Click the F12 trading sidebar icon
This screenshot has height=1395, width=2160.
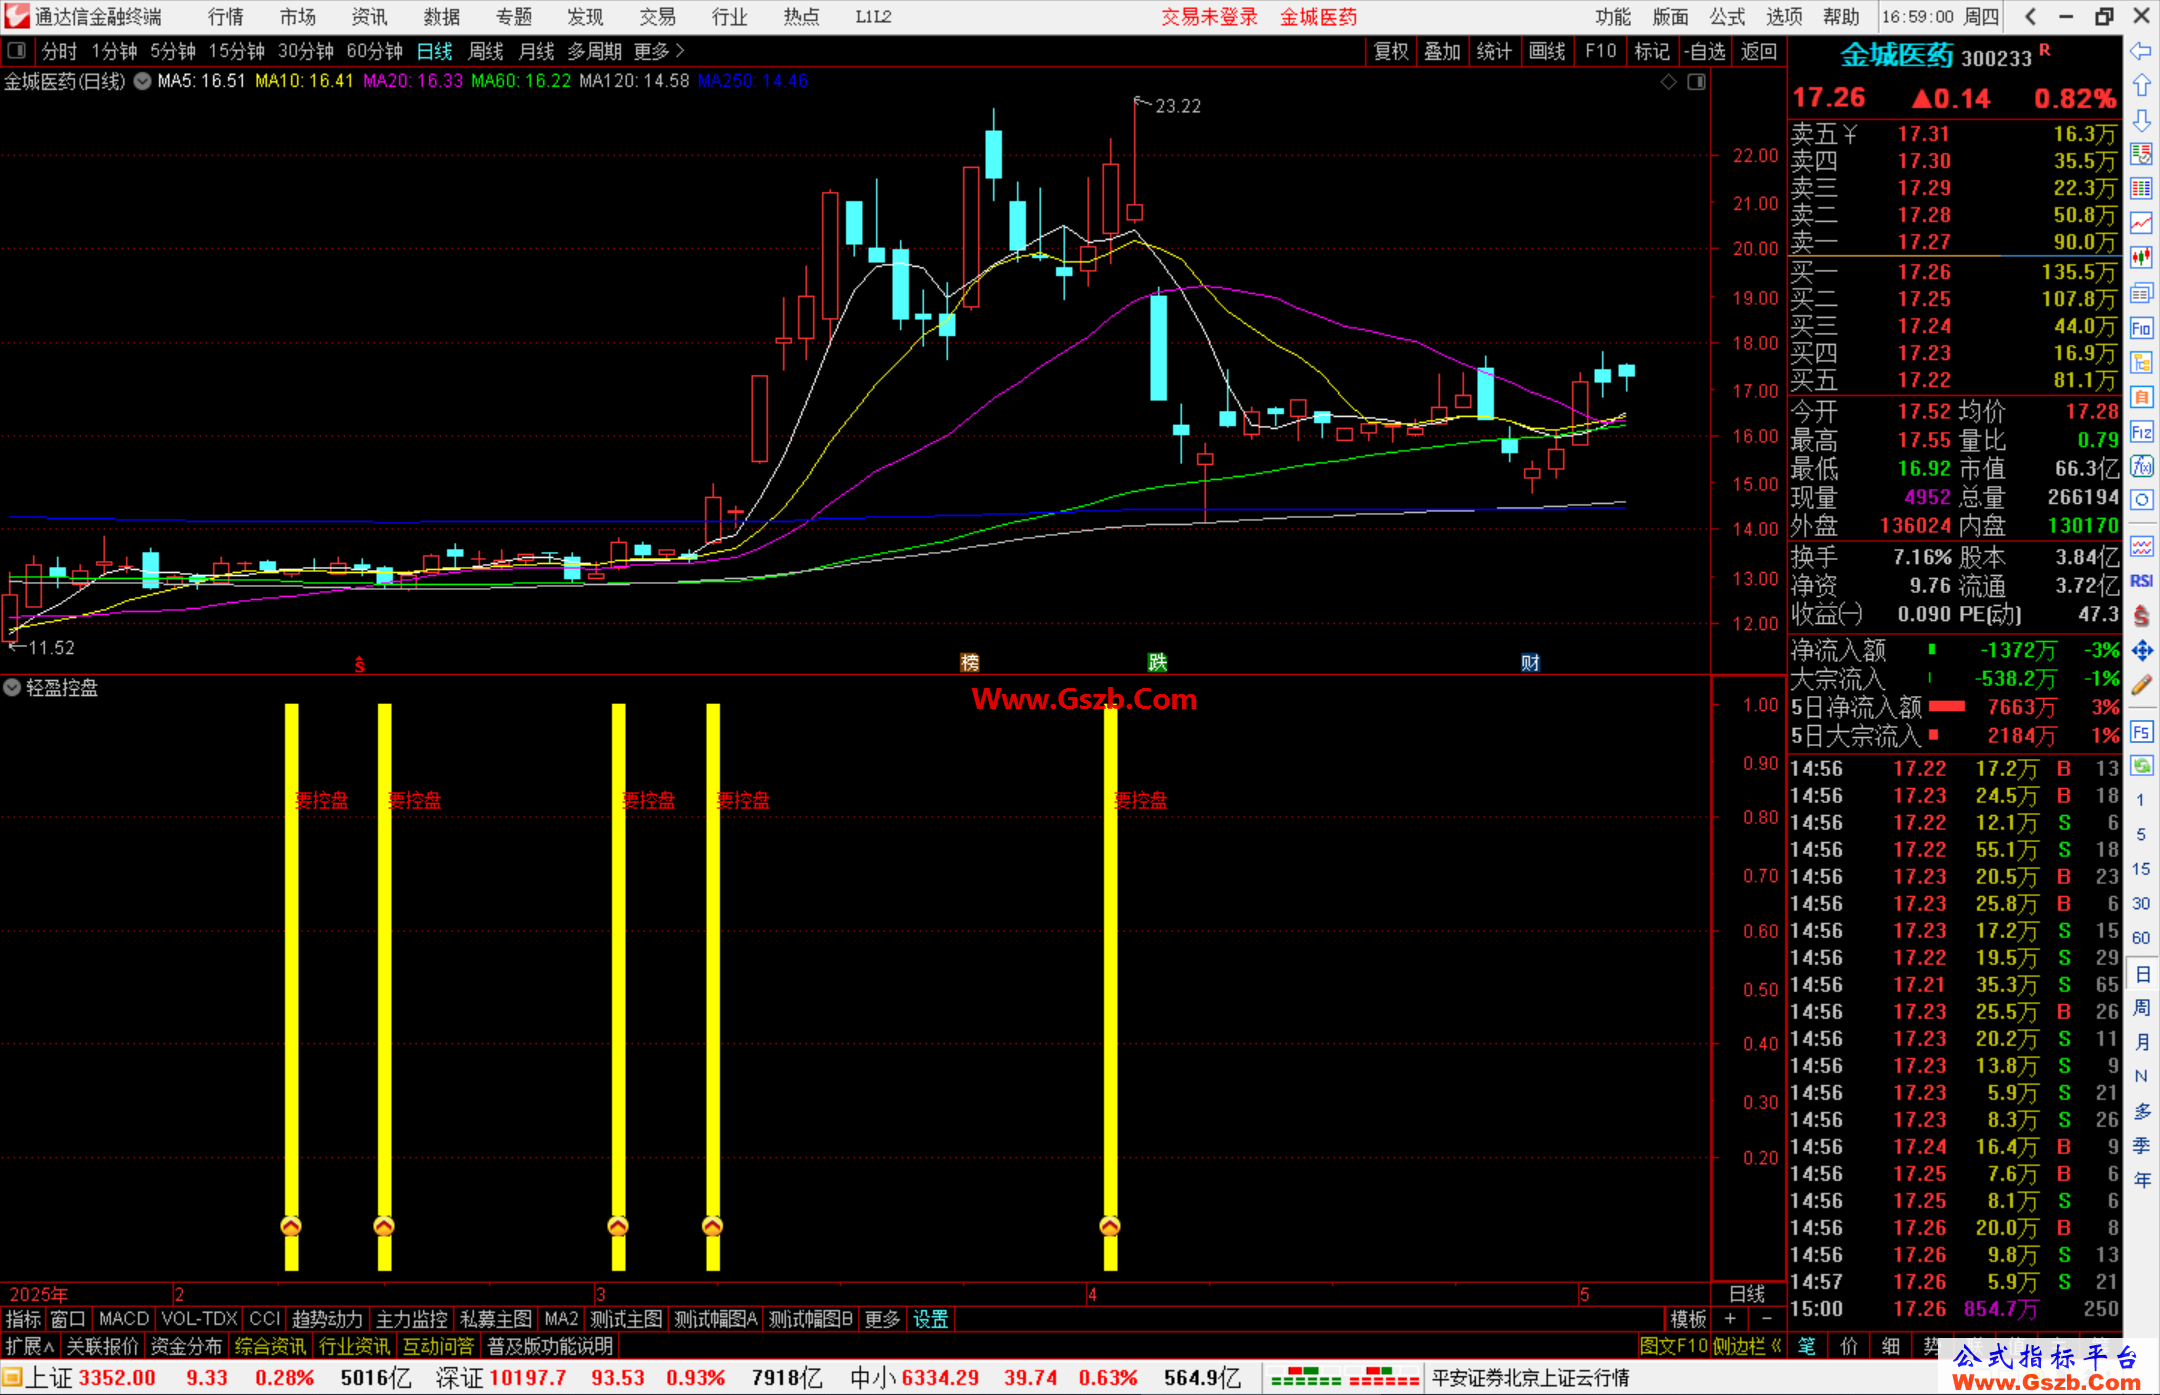point(2141,432)
